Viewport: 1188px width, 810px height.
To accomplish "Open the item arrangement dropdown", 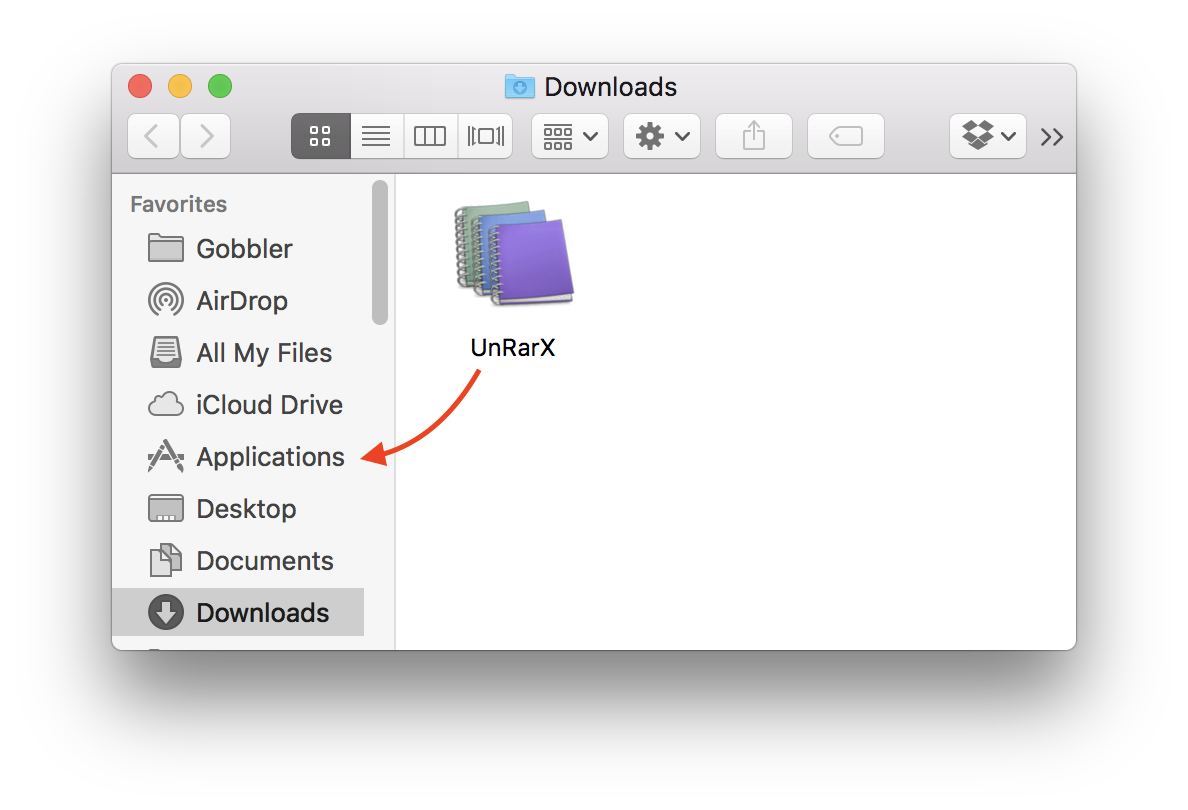I will pyautogui.click(x=570, y=136).
